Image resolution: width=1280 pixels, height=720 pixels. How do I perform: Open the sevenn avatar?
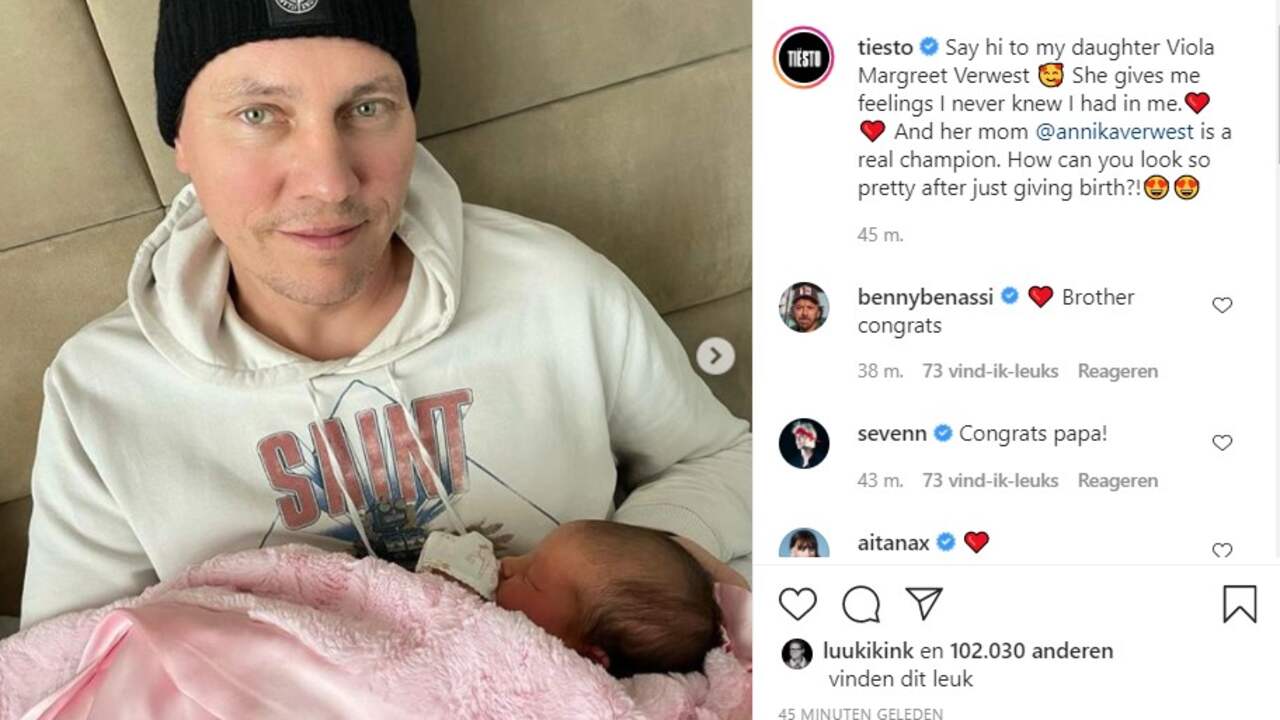point(804,443)
